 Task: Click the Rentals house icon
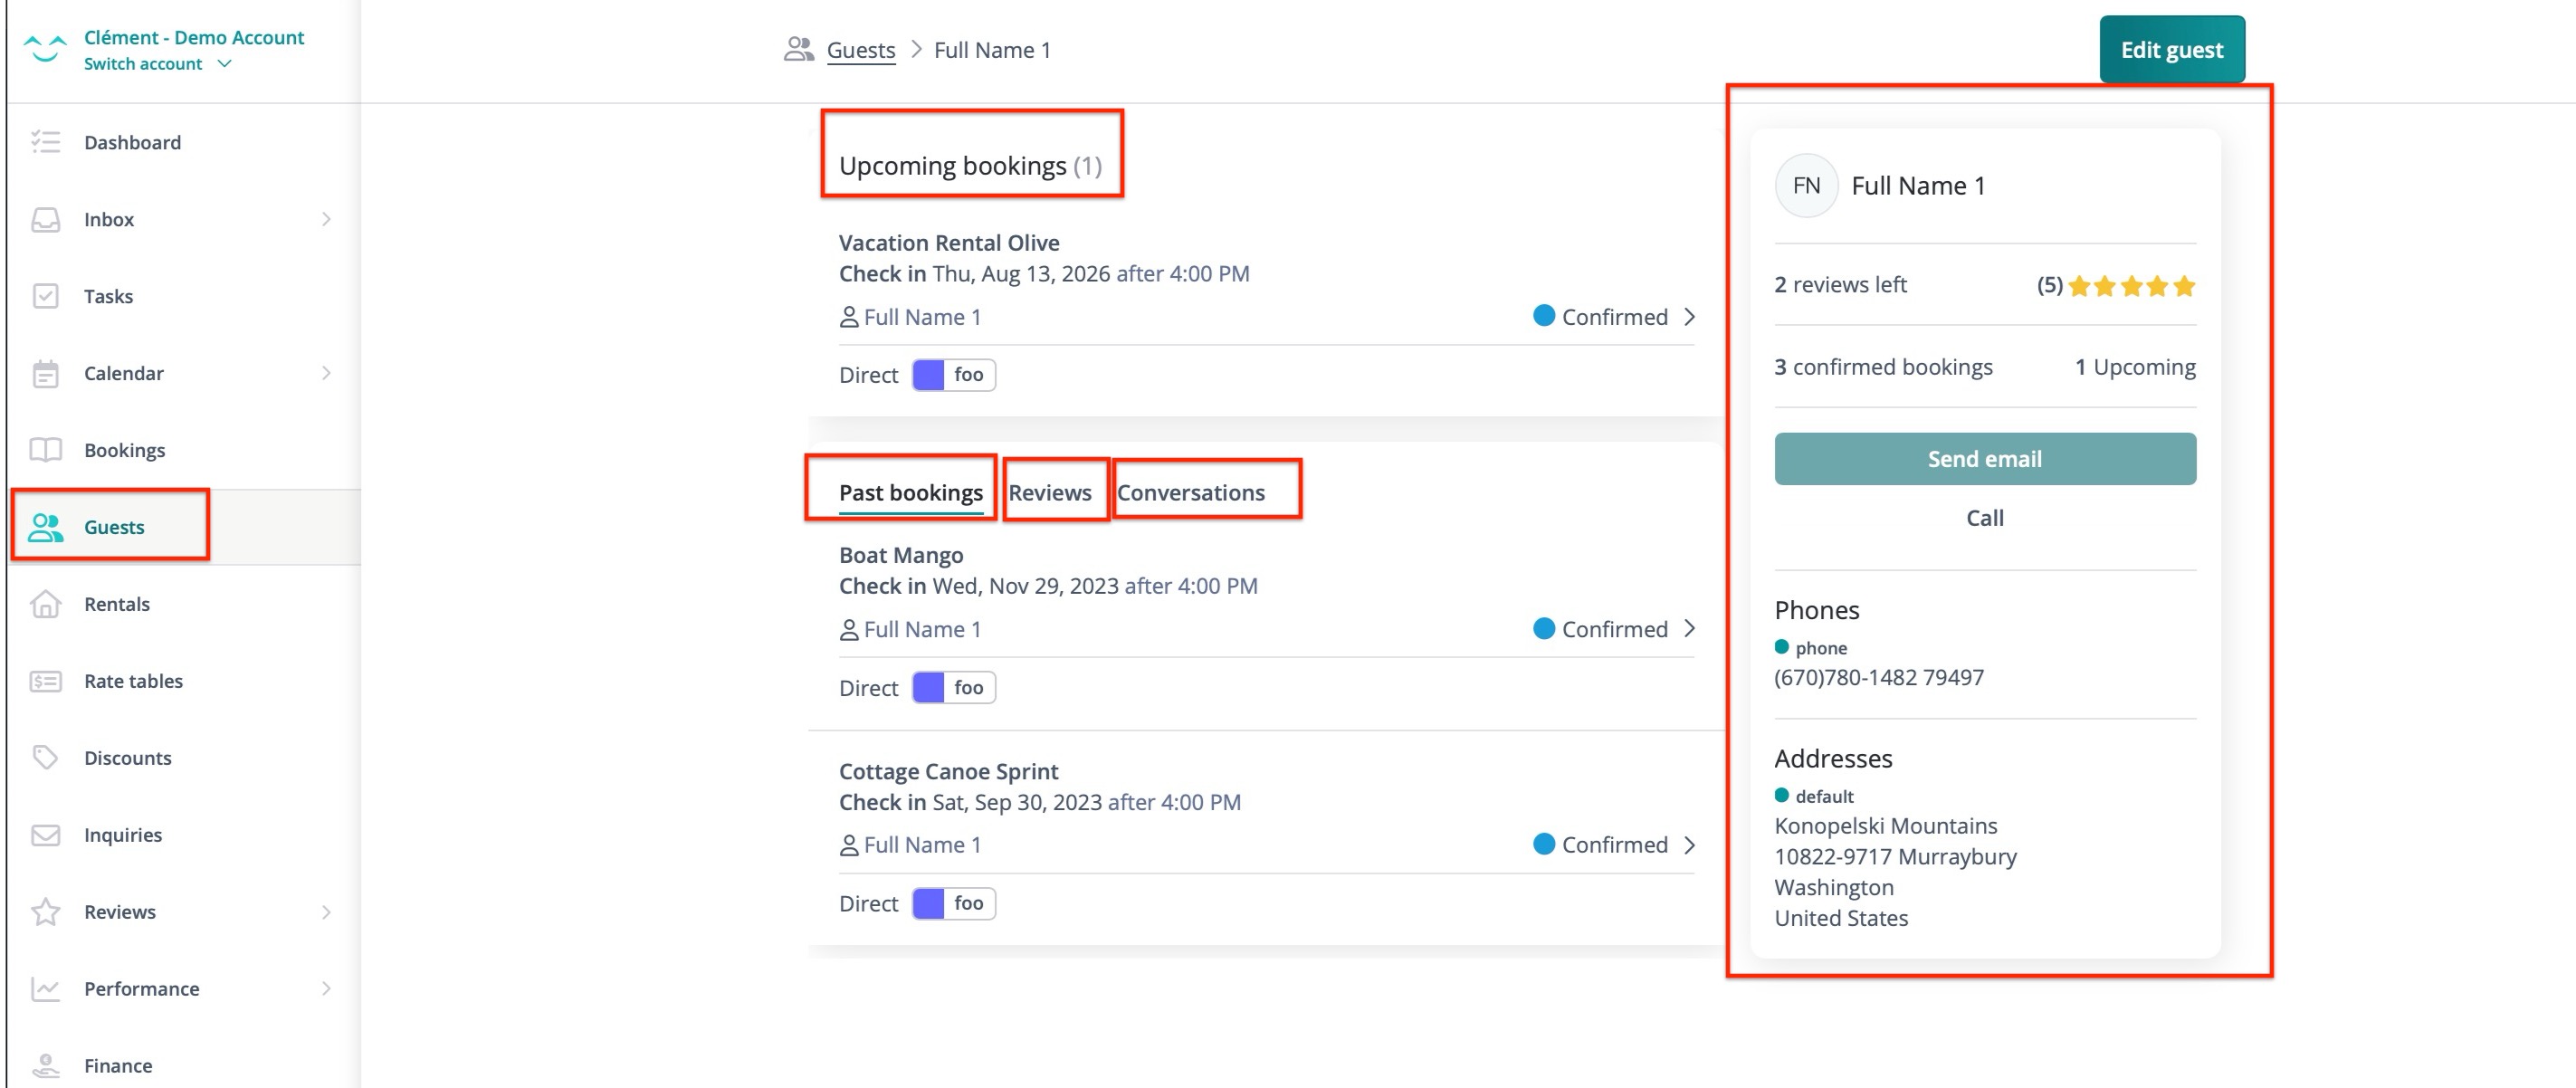click(x=45, y=604)
